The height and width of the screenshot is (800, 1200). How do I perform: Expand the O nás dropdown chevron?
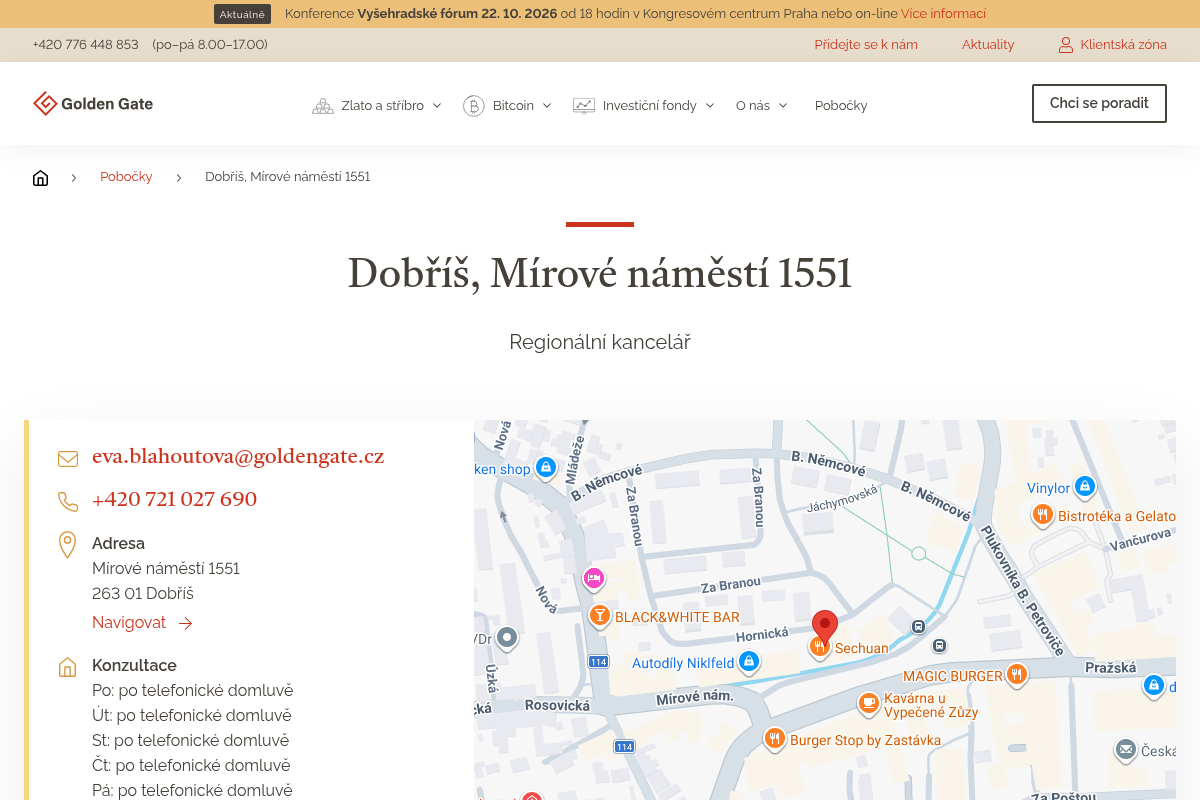pyautogui.click(x=783, y=106)
